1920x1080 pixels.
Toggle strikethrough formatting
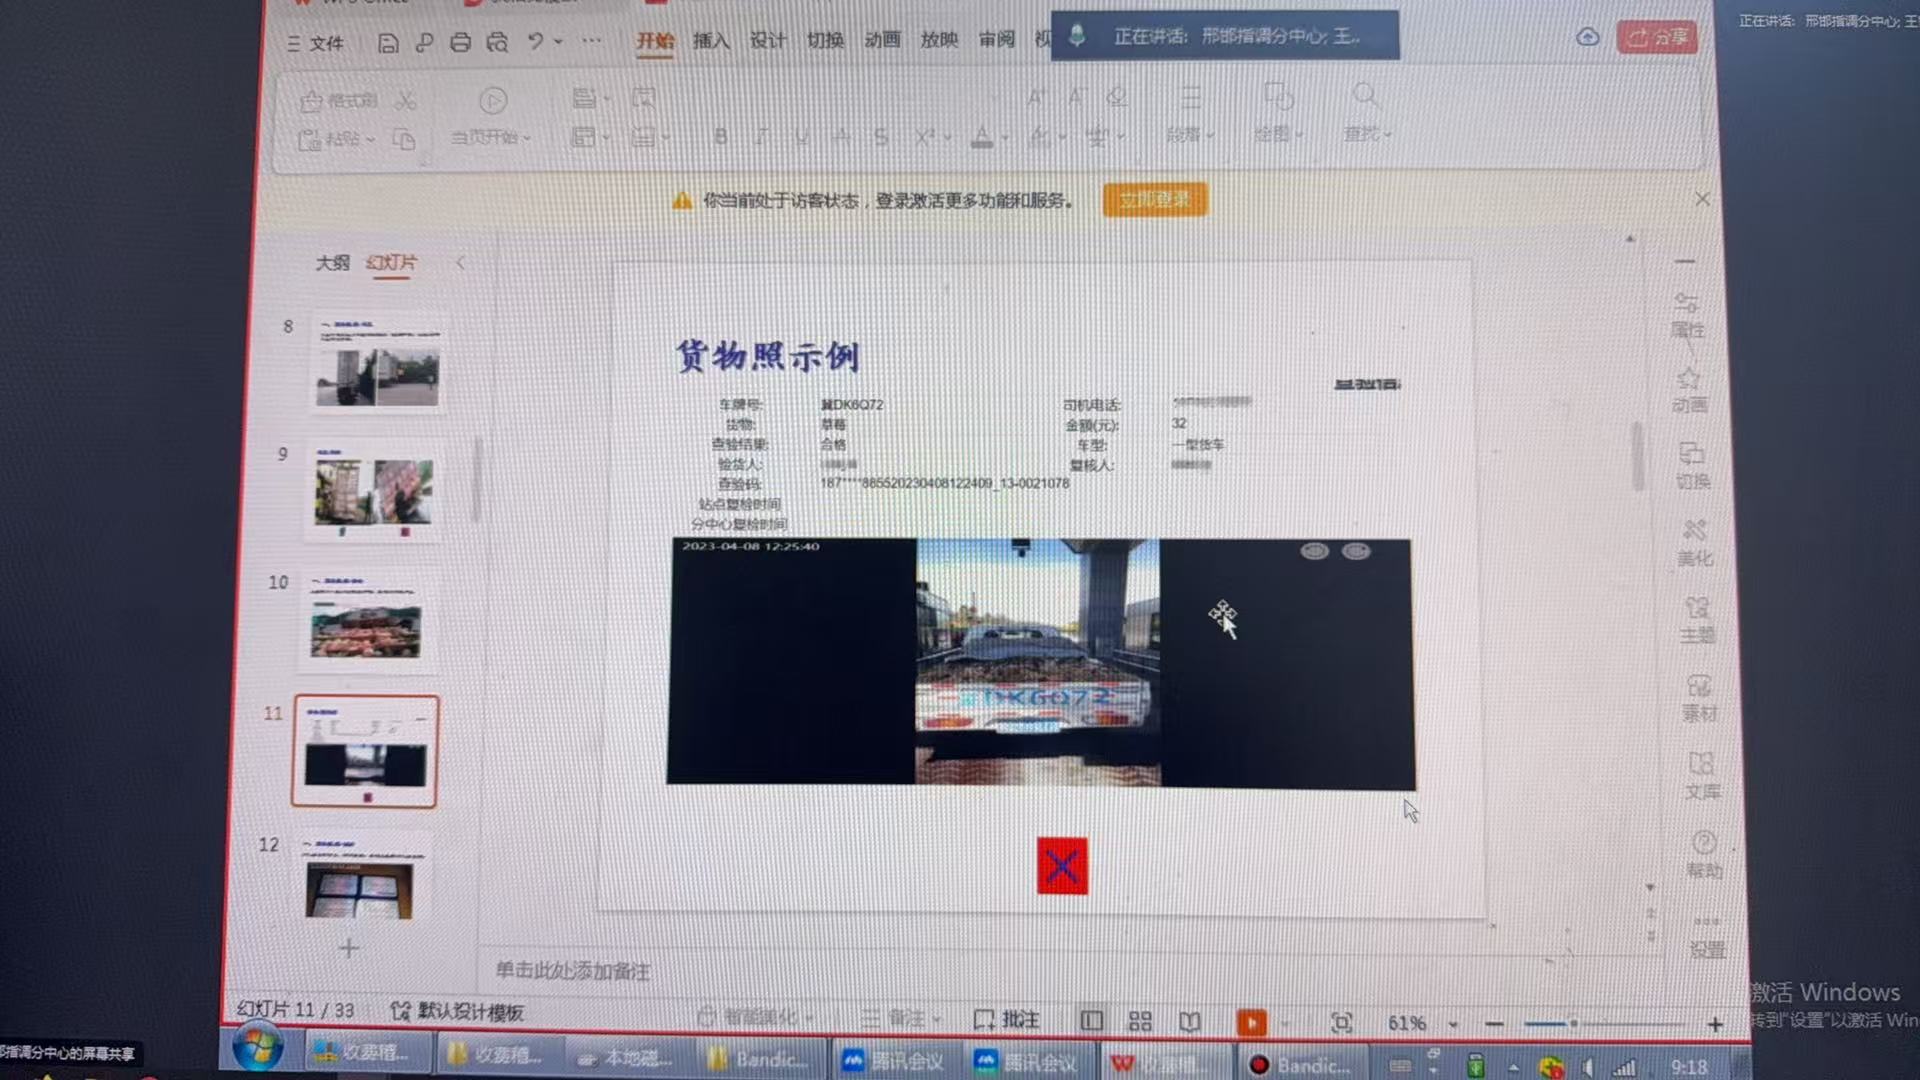[880, 136]
